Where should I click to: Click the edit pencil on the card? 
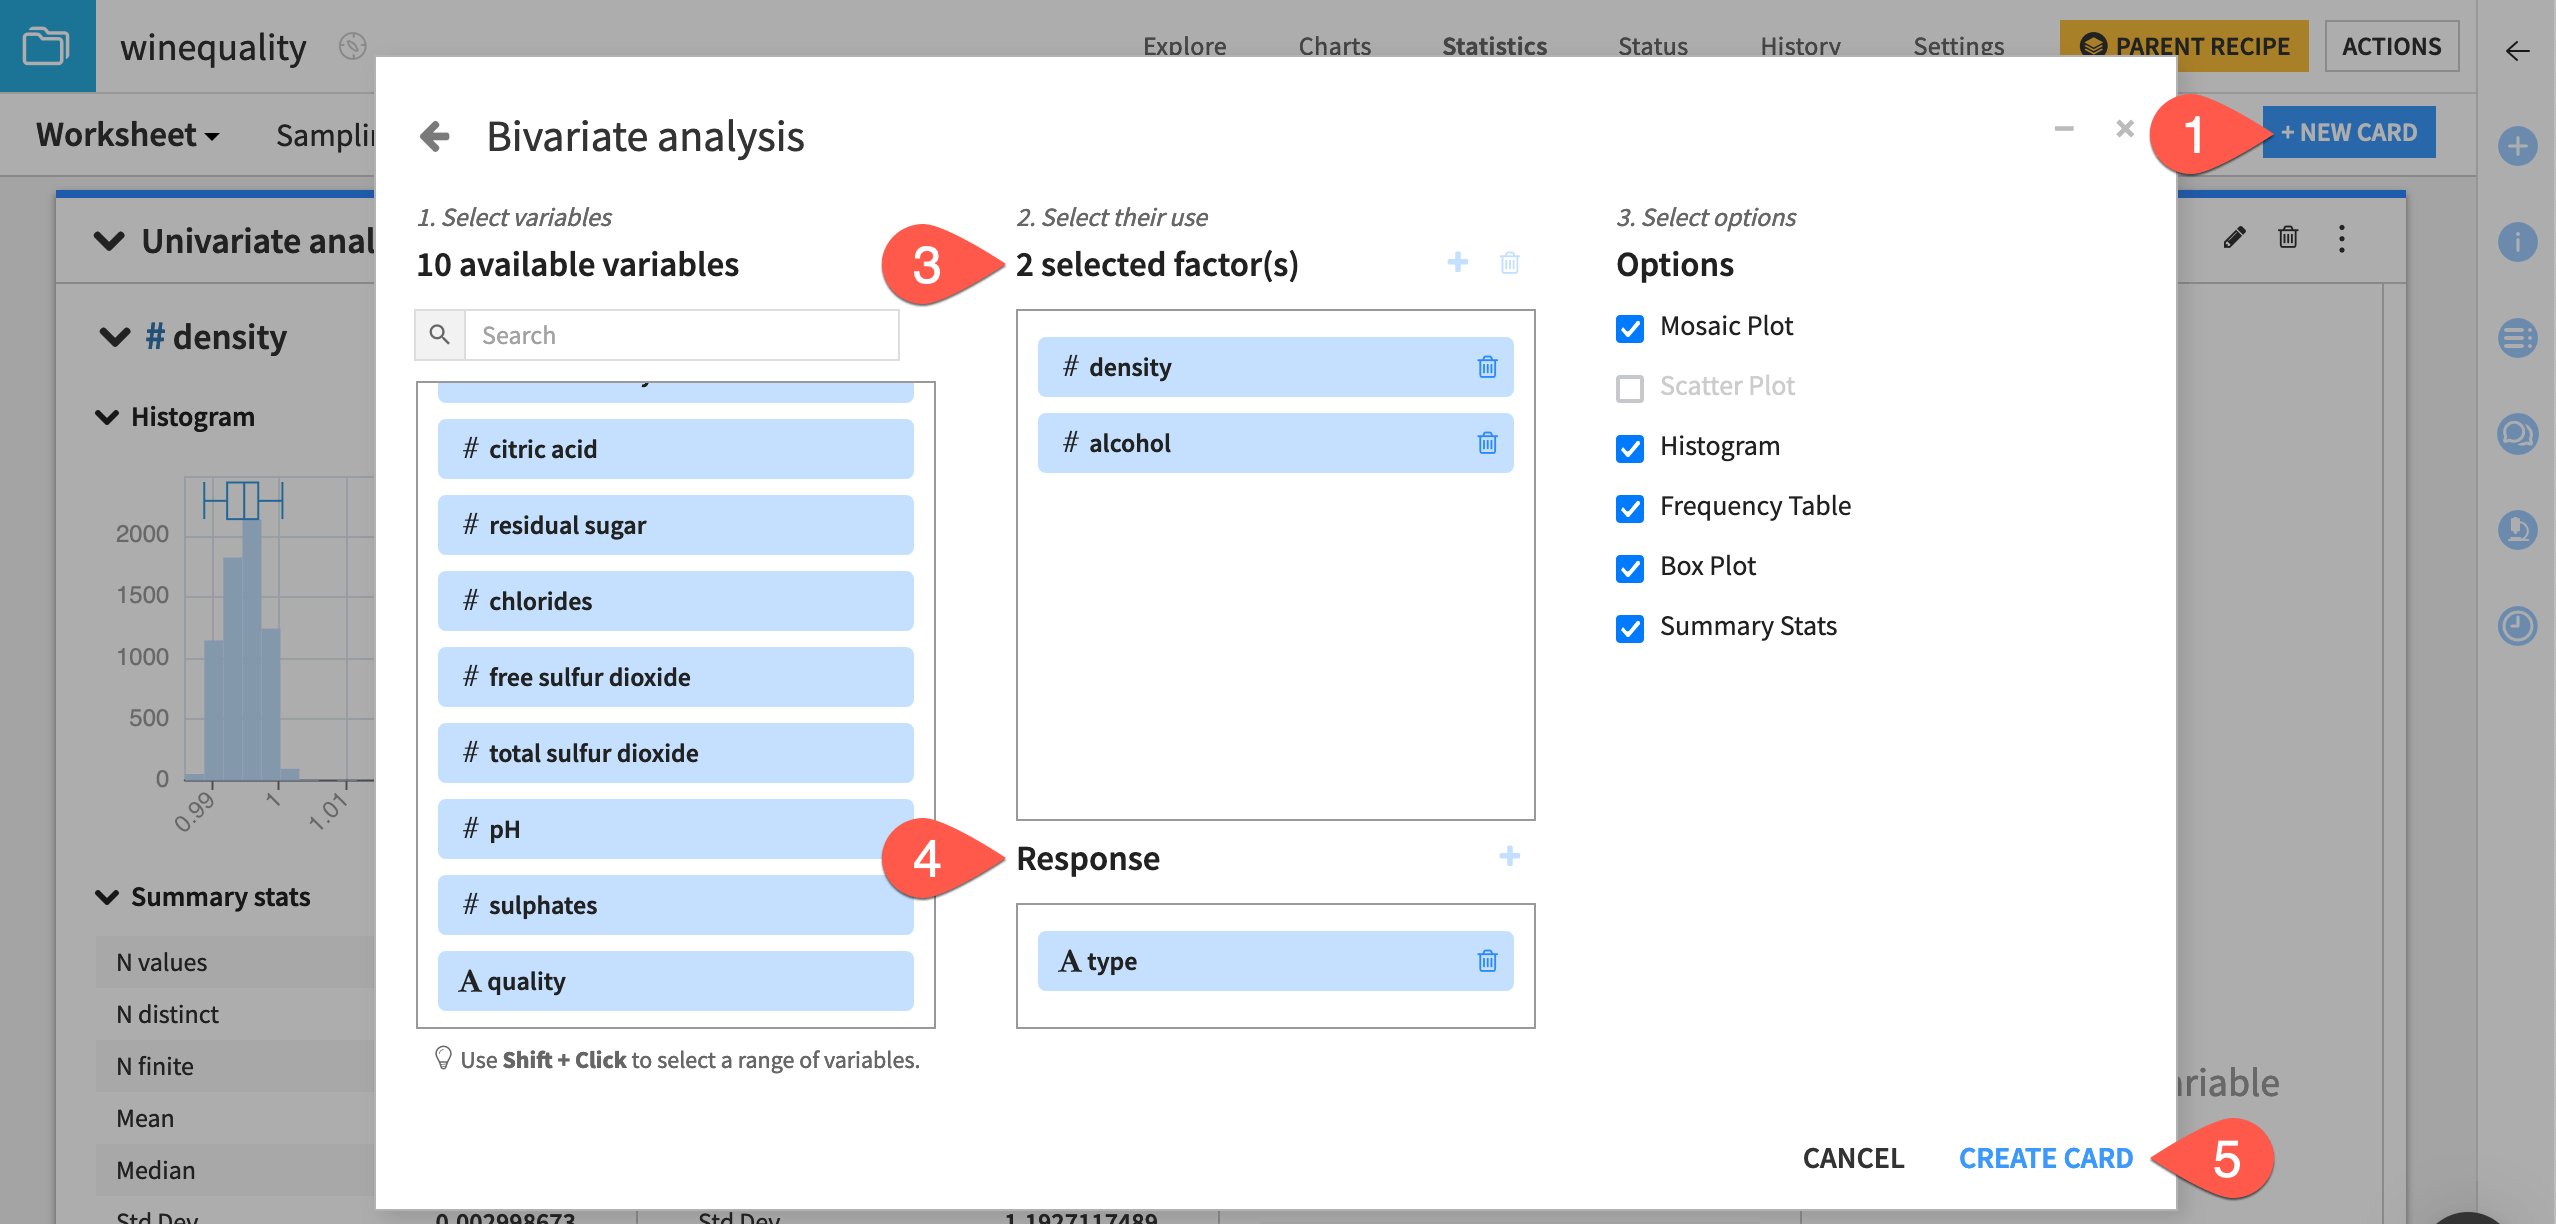coord(2234,238)
